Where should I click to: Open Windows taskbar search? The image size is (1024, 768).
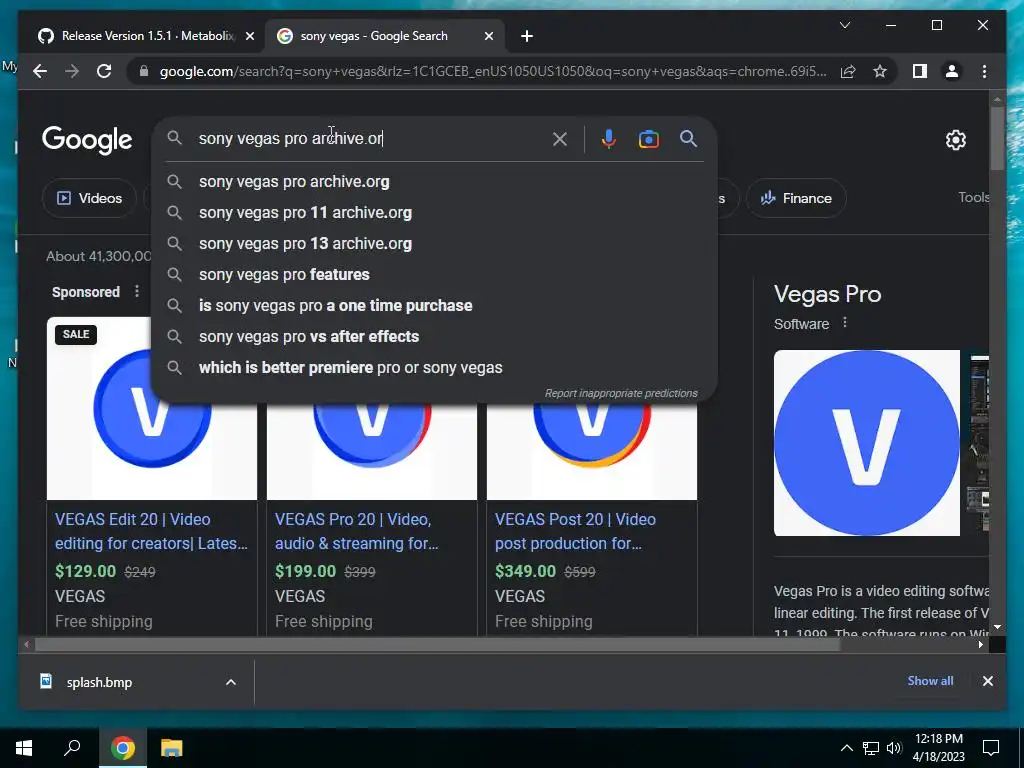tap(72, 748)
